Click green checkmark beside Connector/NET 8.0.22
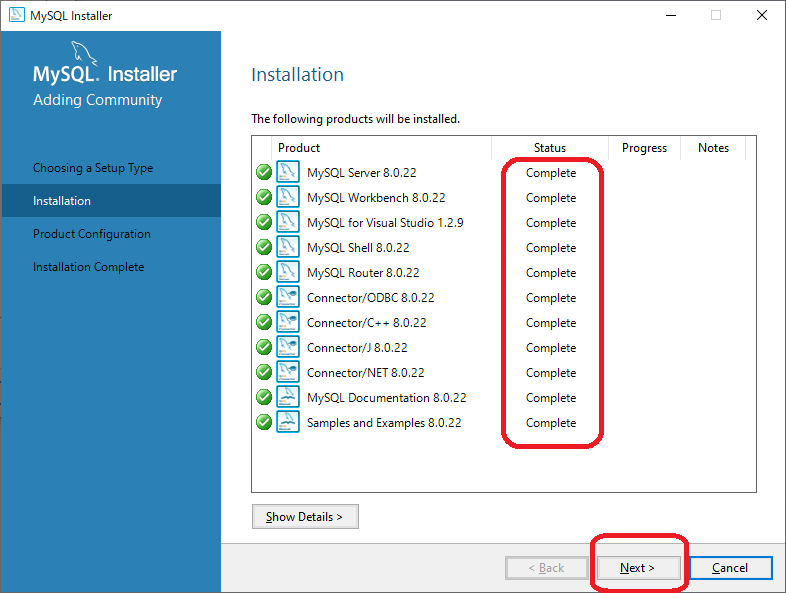 (x=264, y=372)
